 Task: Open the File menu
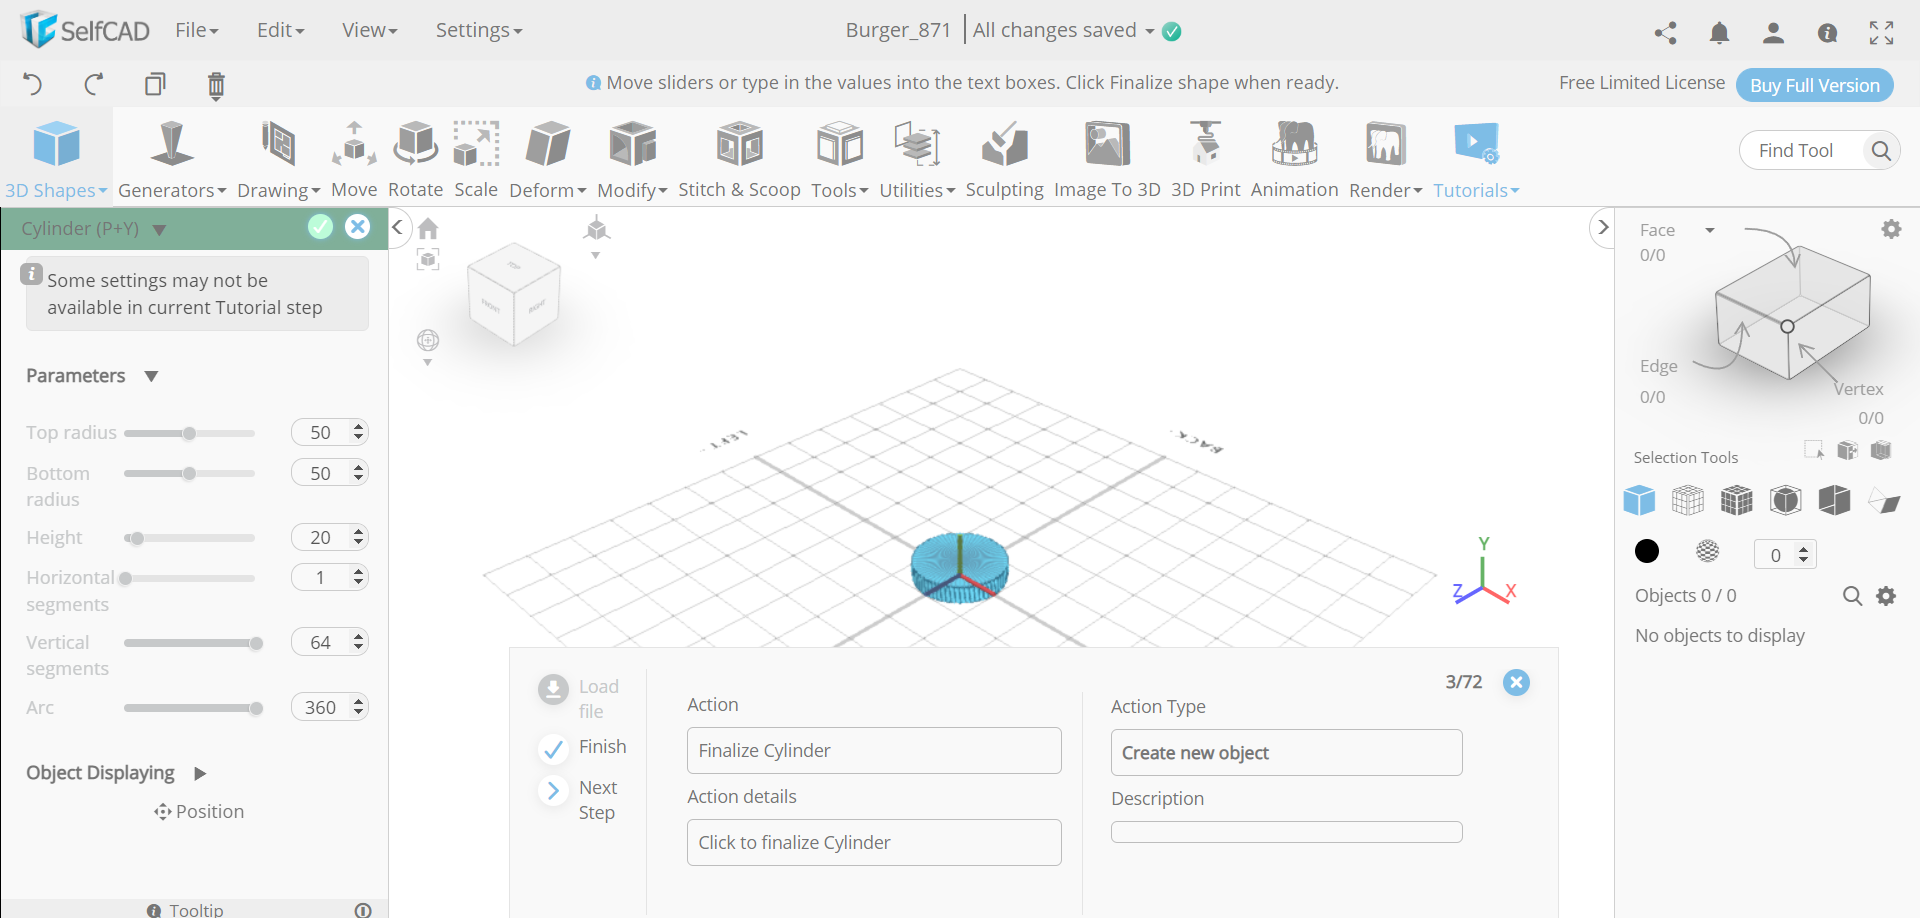point(196,30)
